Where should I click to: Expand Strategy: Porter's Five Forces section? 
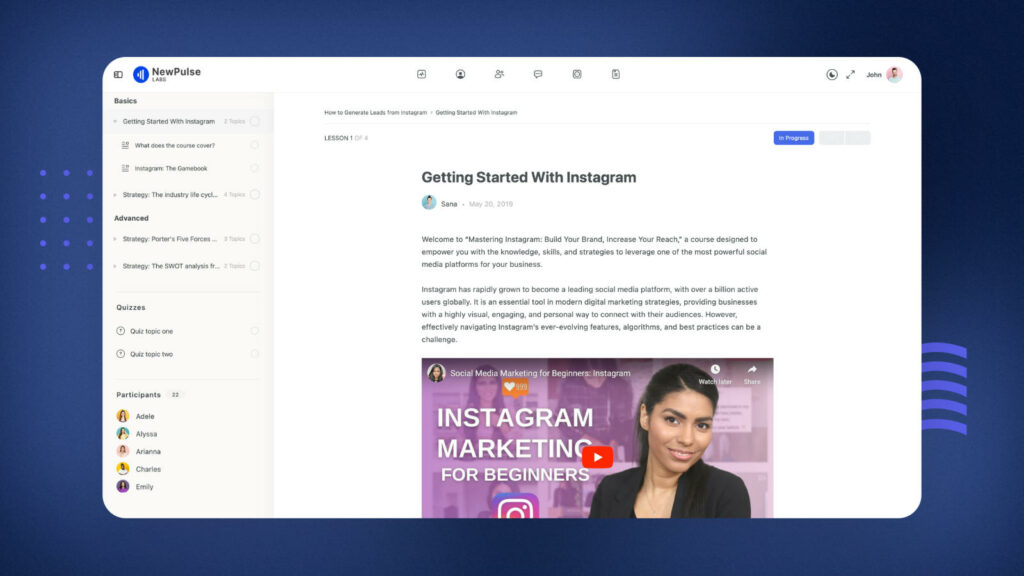115,239
